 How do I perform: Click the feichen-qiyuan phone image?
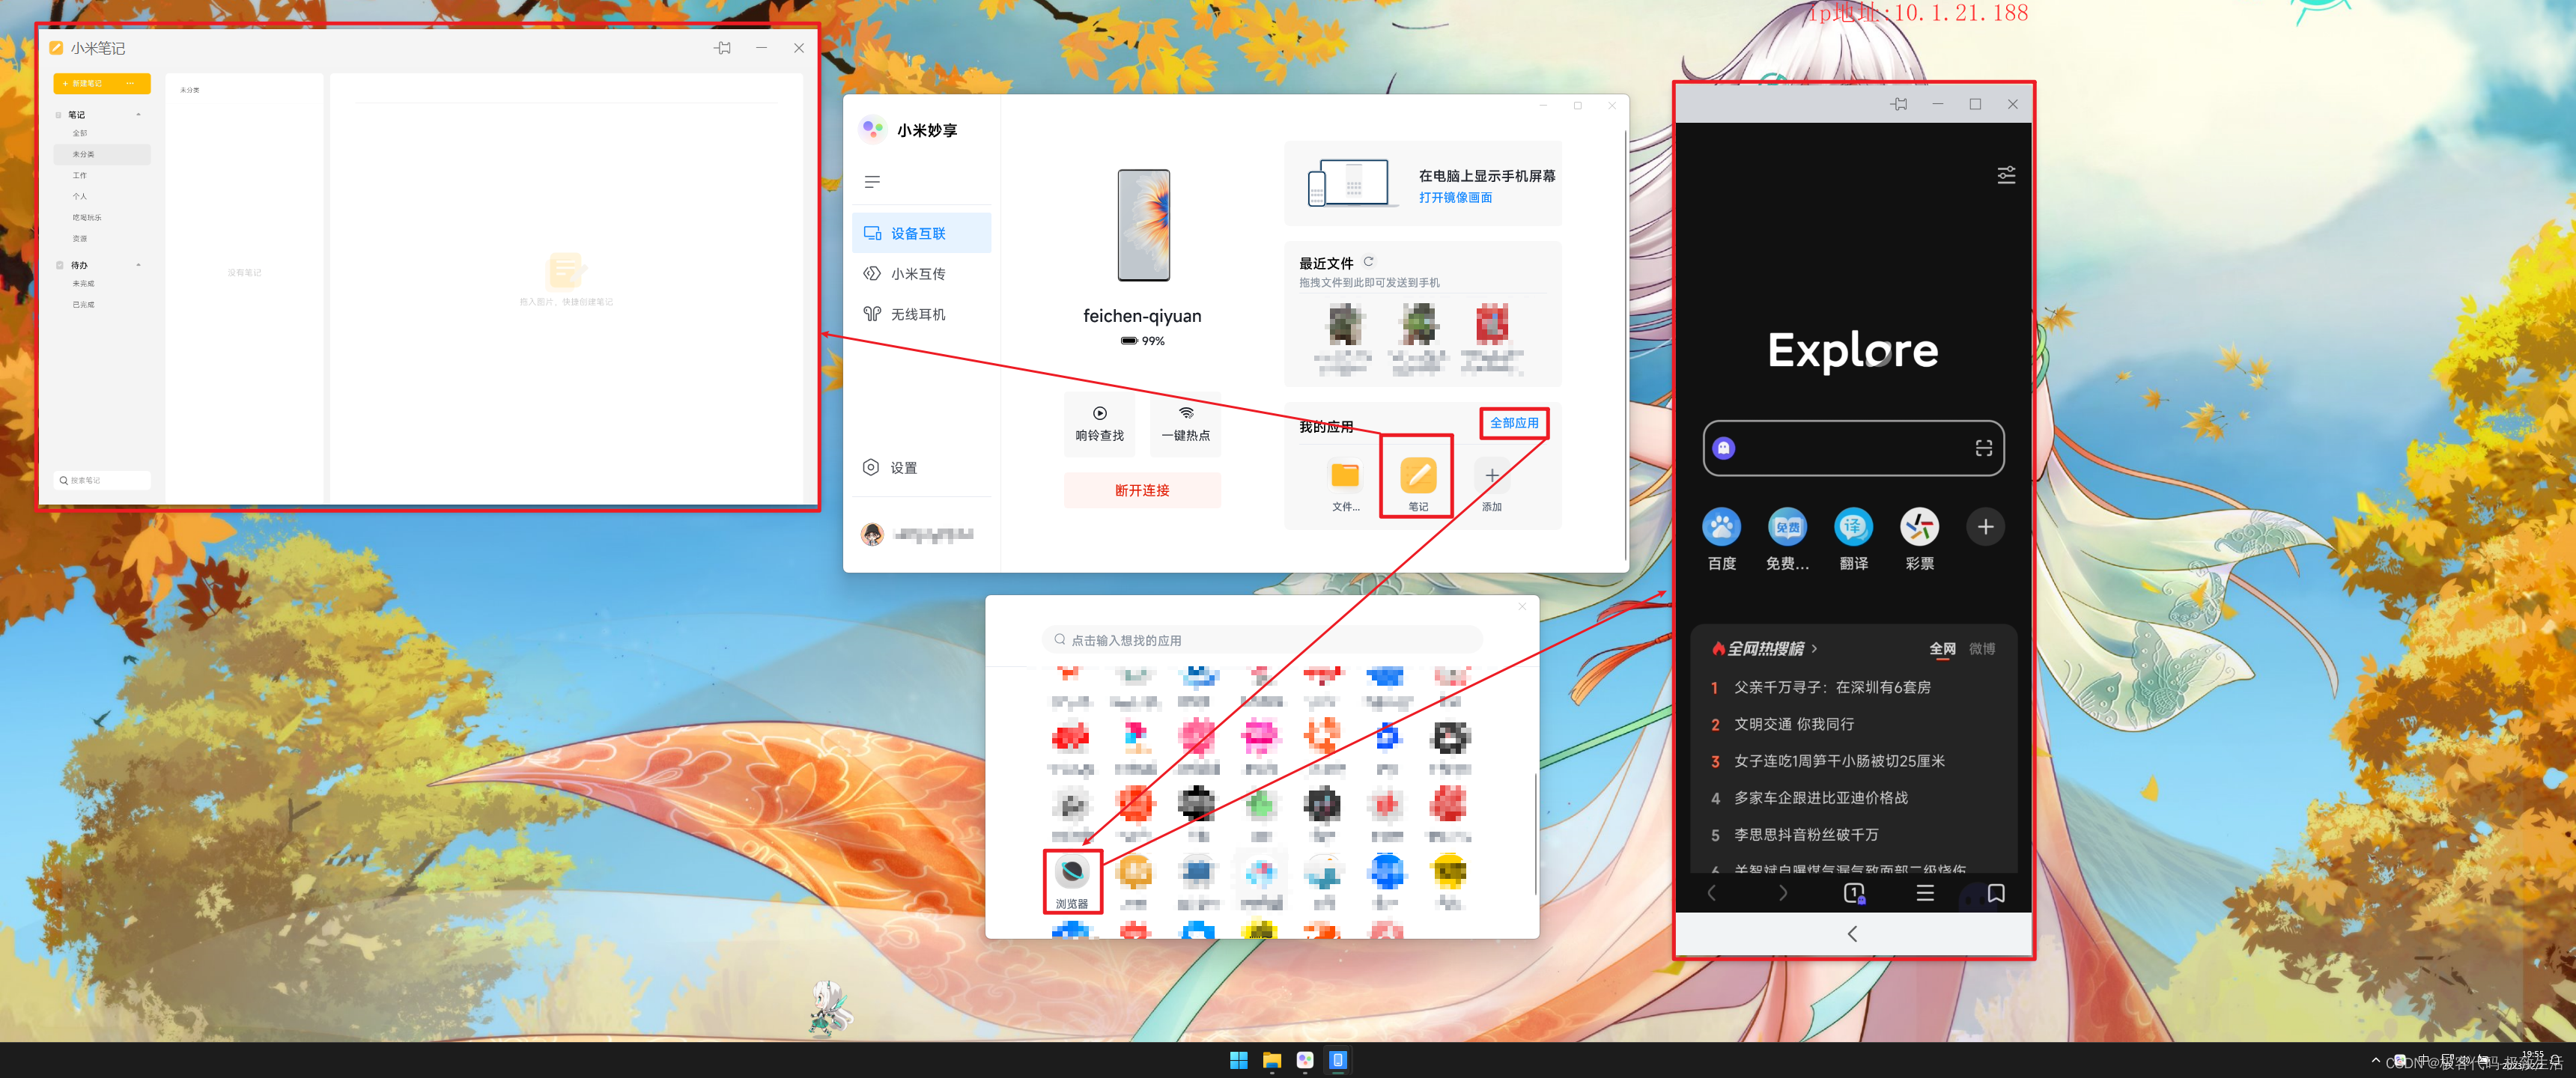[x=1143, y=225]
